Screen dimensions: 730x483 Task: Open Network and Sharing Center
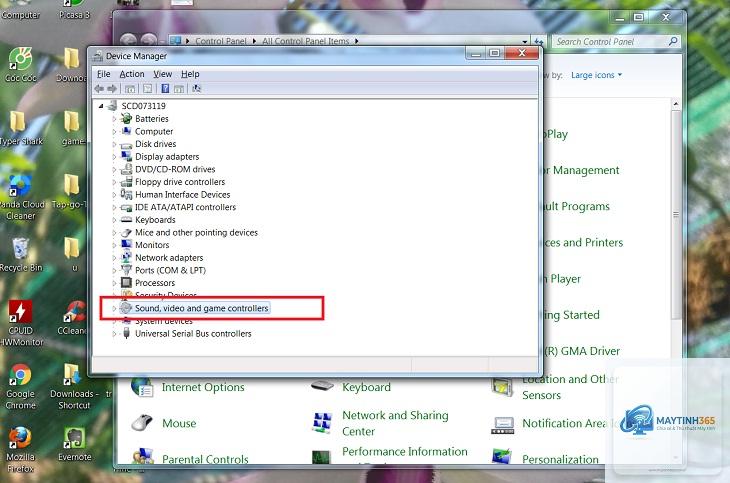395,423
